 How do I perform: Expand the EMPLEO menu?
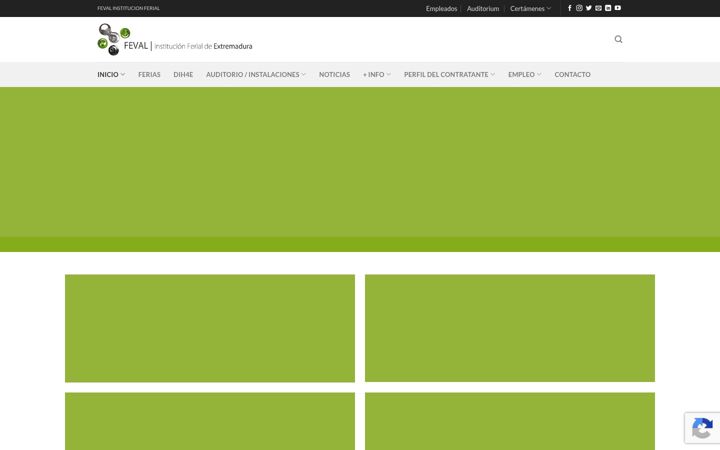click(x=524, y=74)
